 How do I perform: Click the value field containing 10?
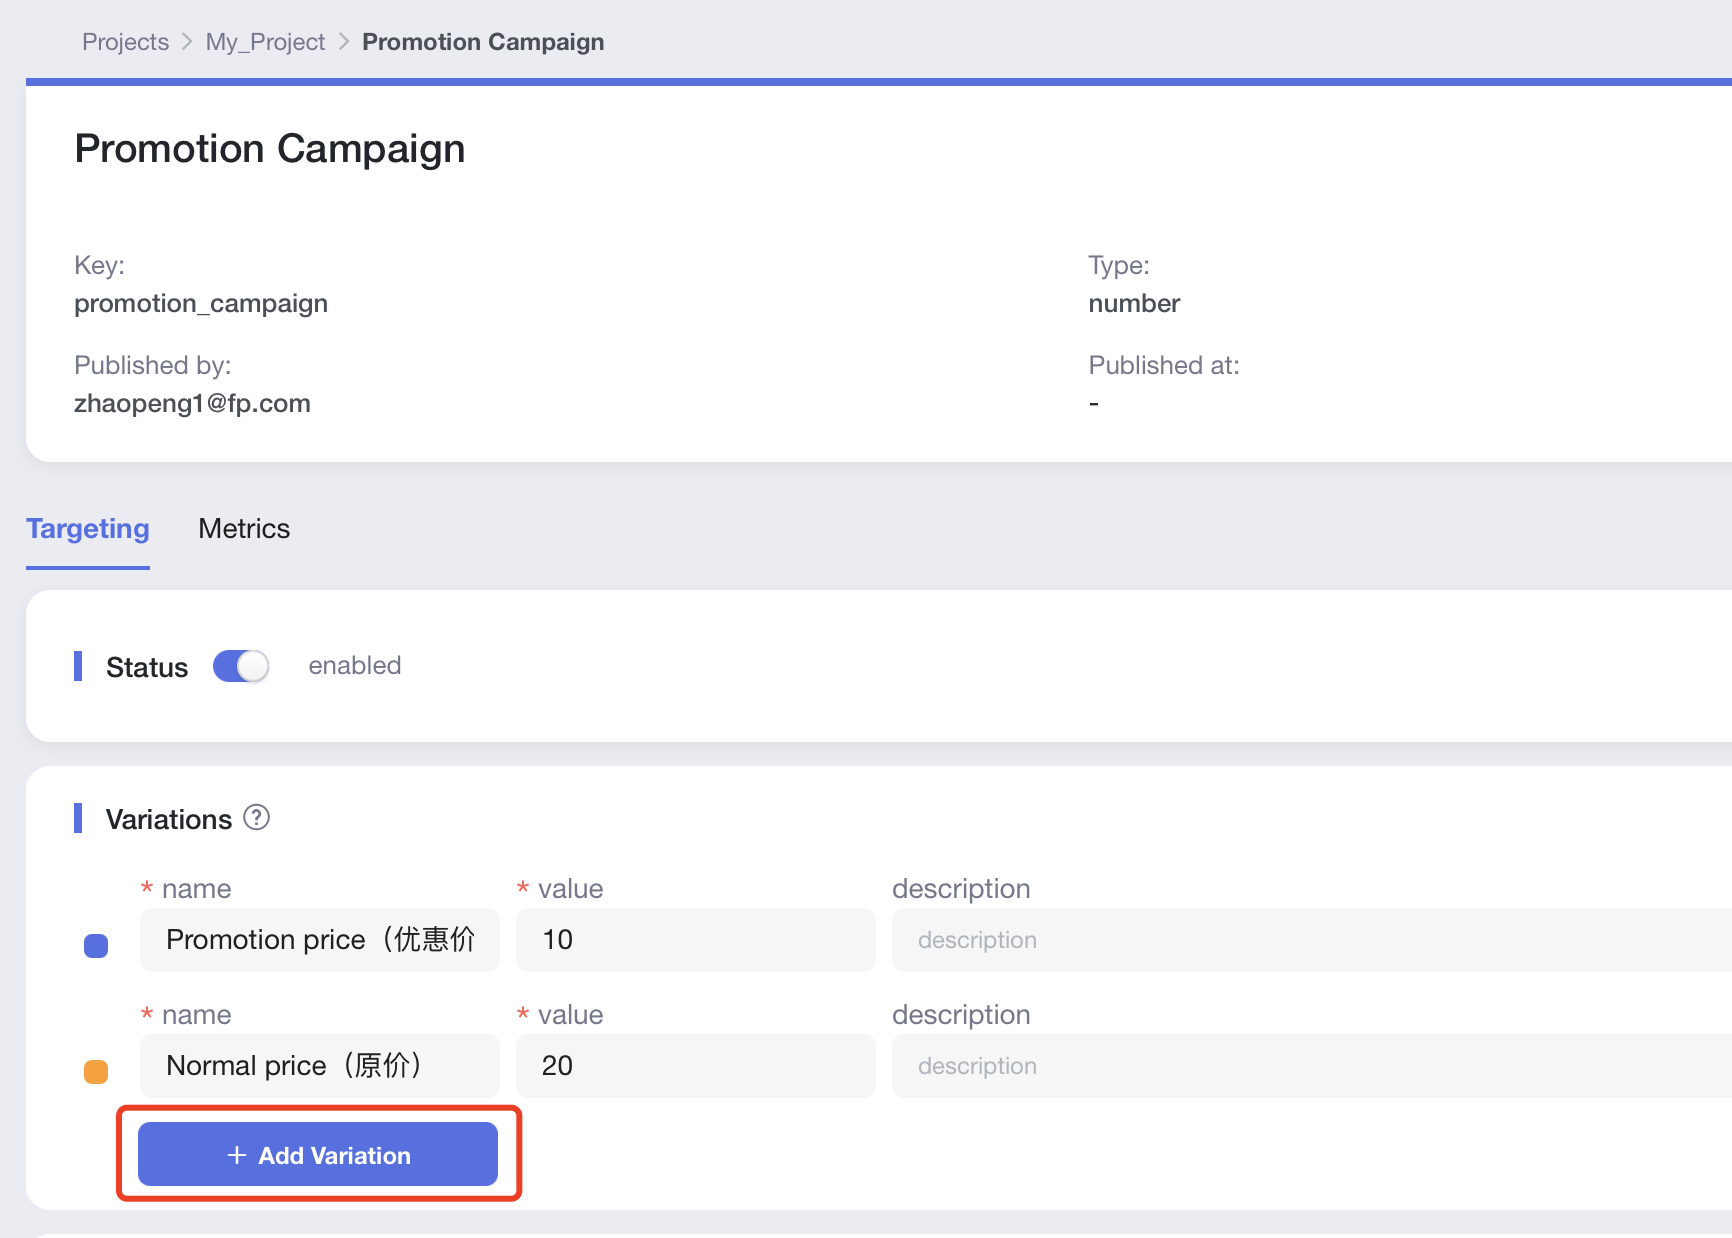point(695,940)
